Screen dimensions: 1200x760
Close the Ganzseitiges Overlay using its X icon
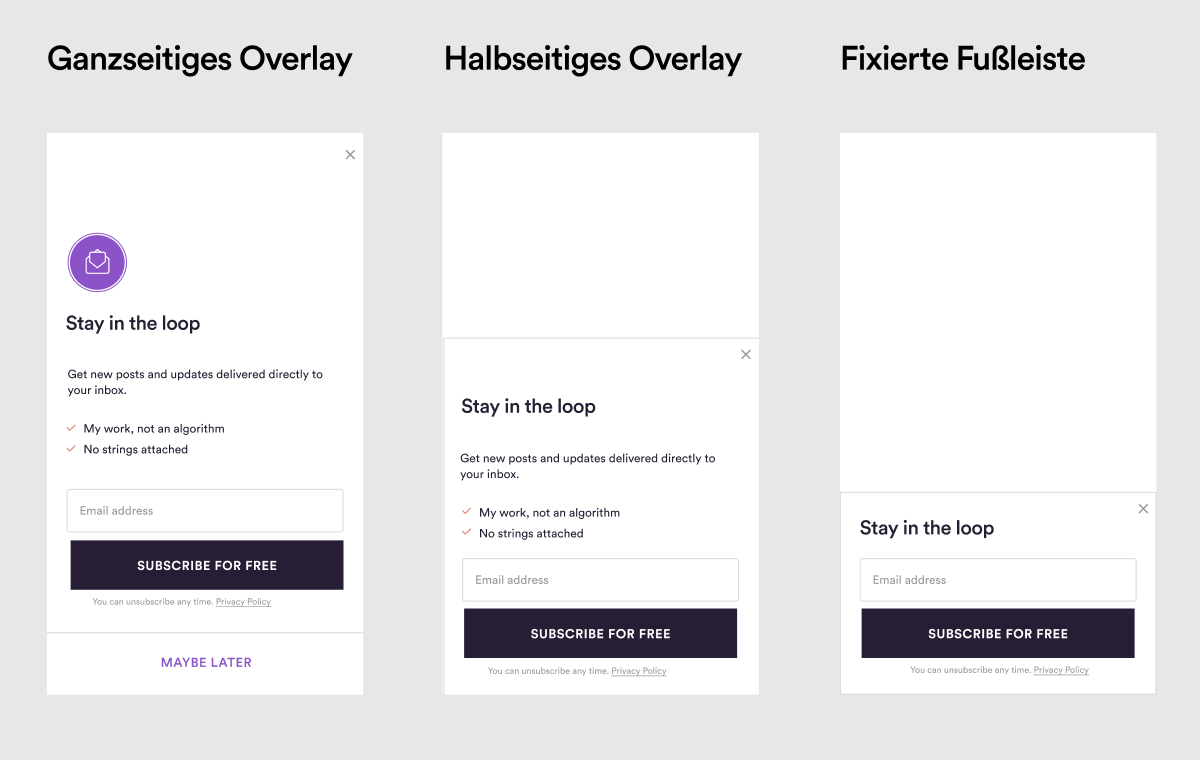point(350,155)
